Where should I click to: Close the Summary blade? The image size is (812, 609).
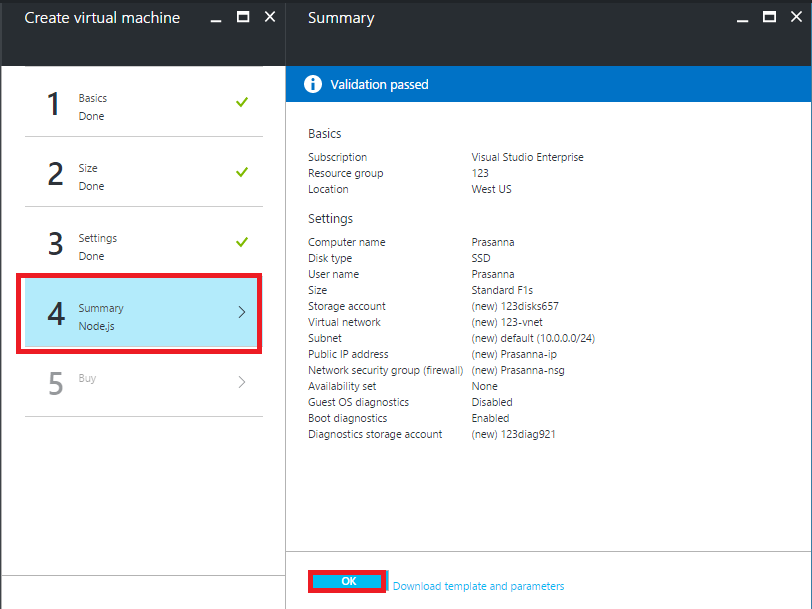point(795,17)
